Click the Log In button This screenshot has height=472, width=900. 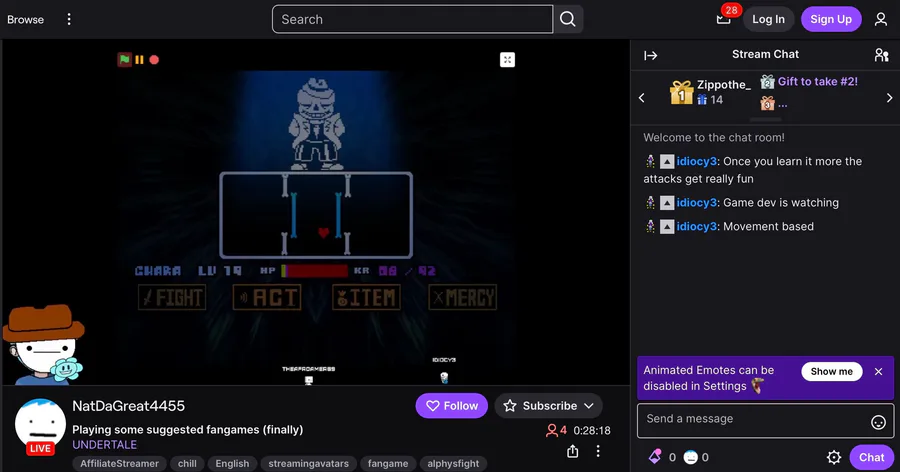point(768,20)
